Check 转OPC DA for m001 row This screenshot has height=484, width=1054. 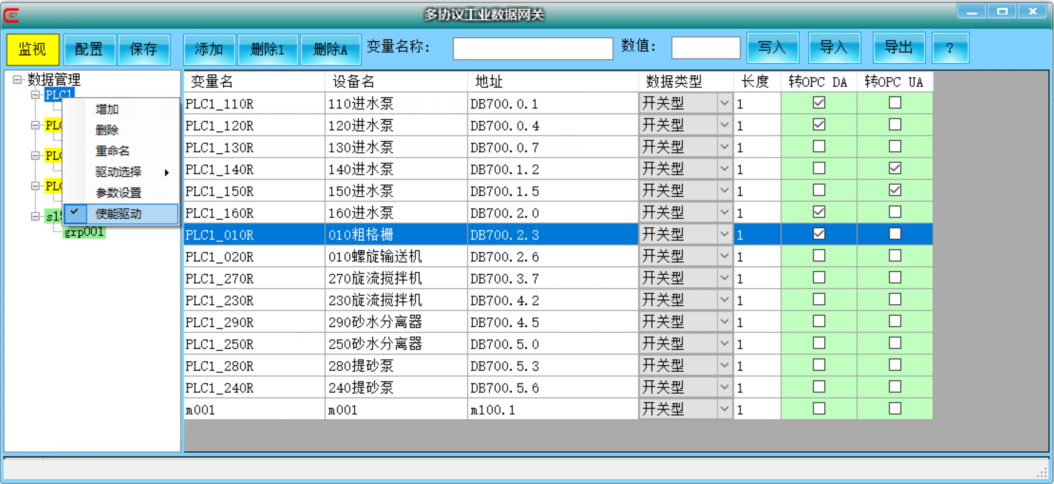tap(819, 409)
